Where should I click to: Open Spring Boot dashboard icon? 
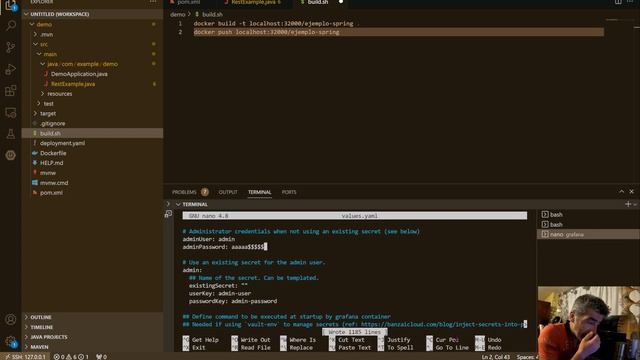(x=11, y=155)
